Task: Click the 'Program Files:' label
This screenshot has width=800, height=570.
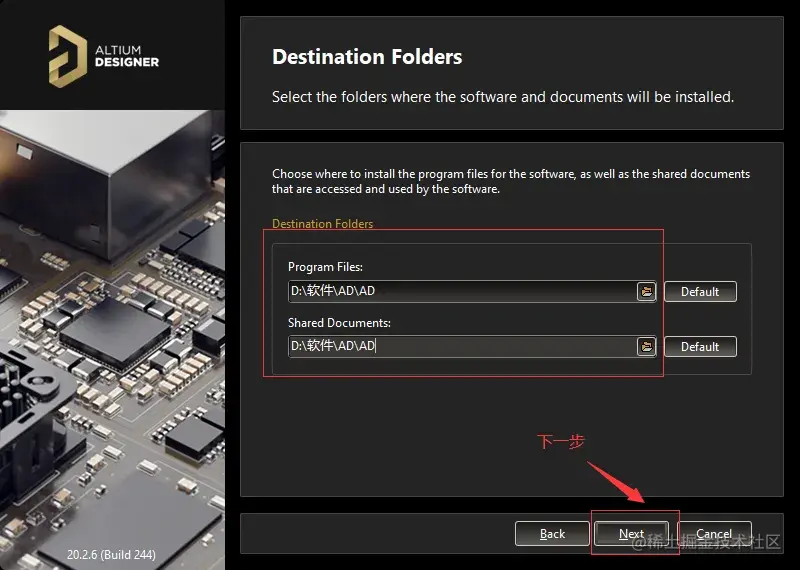Action: point(326,267)
